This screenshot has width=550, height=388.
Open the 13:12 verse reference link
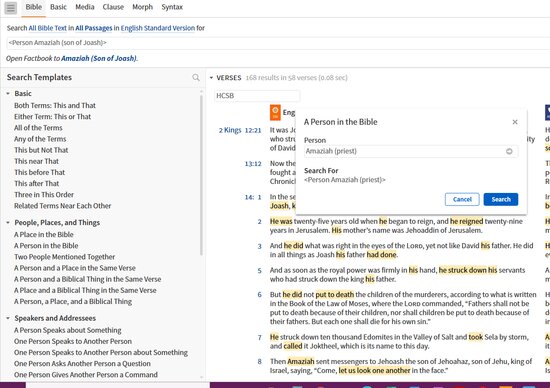click(253, 163)
